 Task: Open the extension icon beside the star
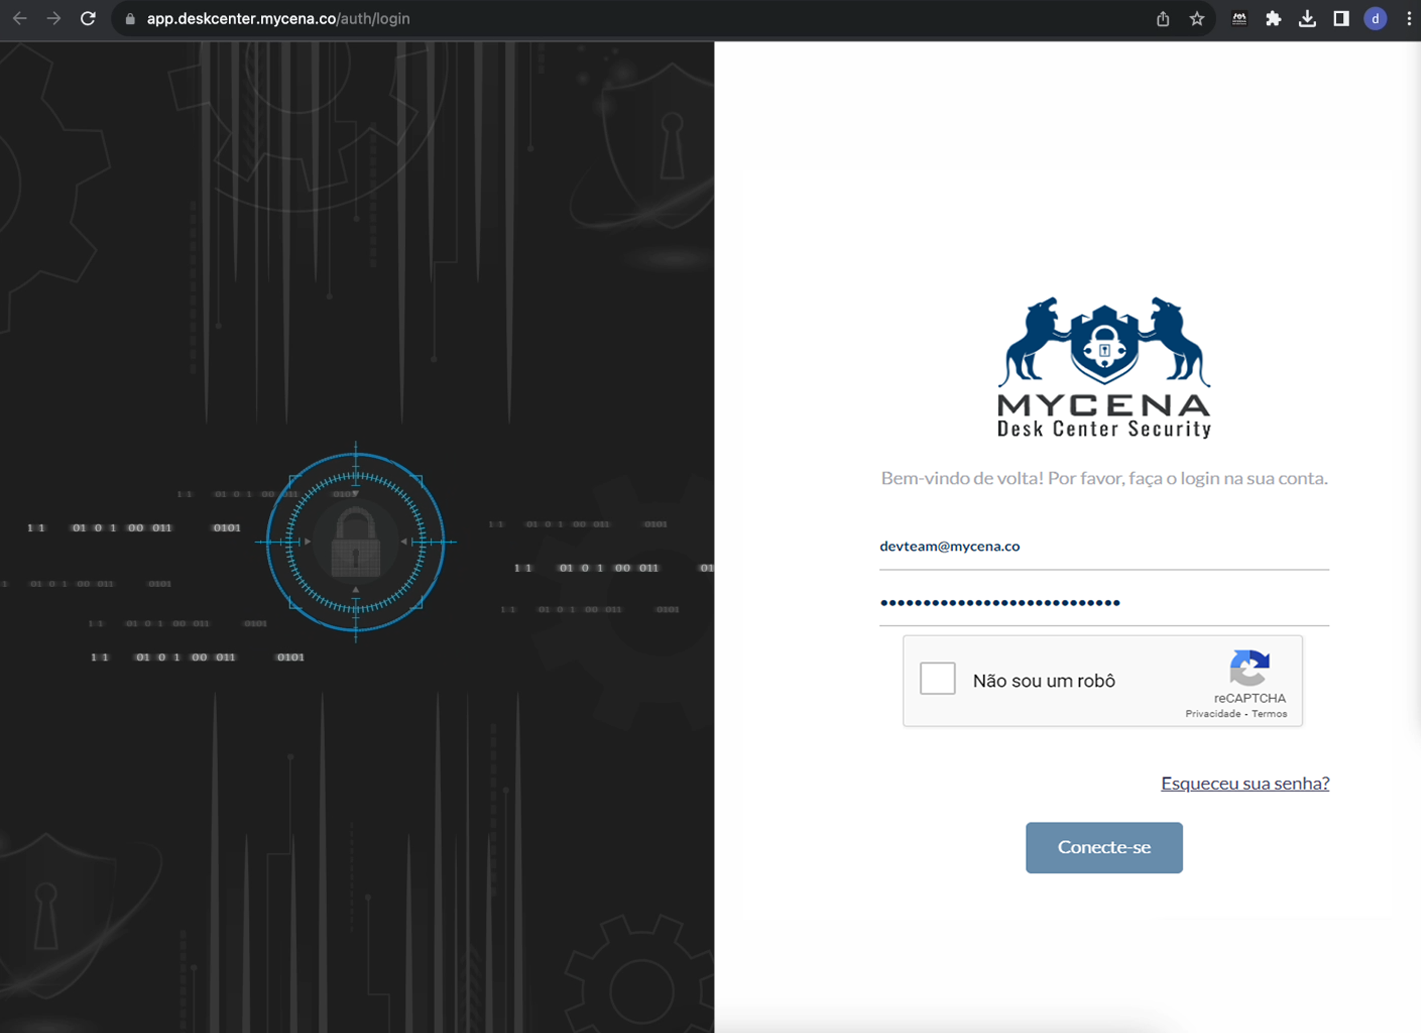[1239, 19]
